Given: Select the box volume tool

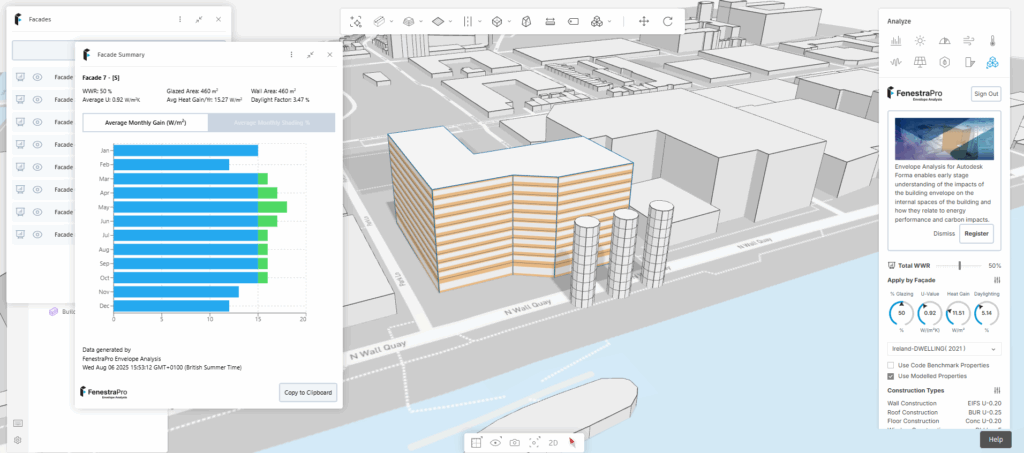Looking at the screenshot, I should [497, 22].
